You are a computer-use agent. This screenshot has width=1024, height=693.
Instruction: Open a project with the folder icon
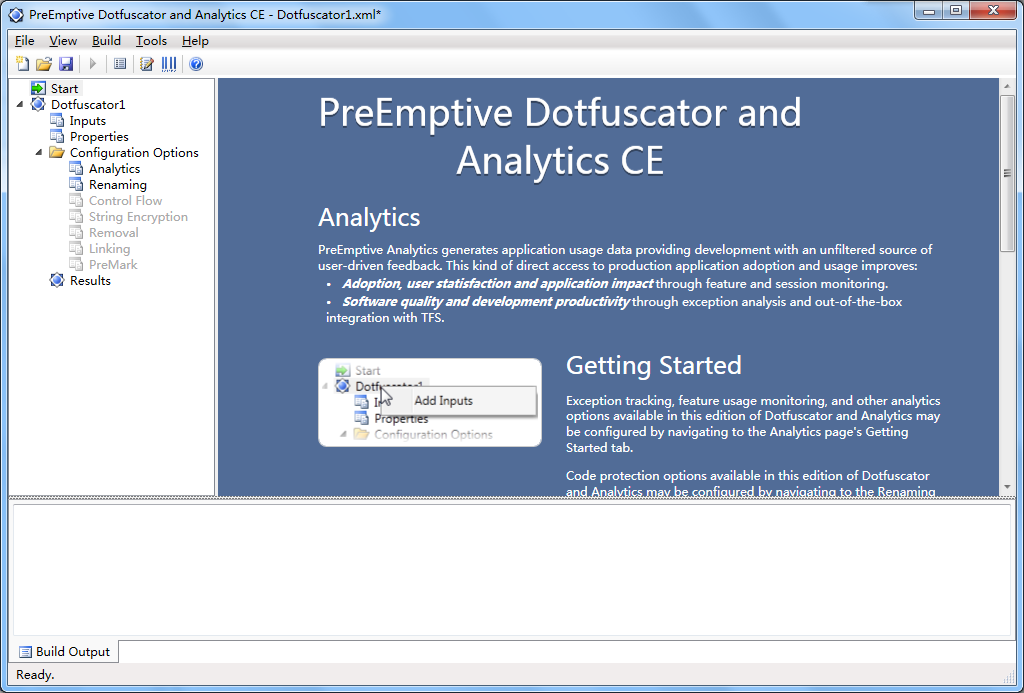tap(44, 63)
